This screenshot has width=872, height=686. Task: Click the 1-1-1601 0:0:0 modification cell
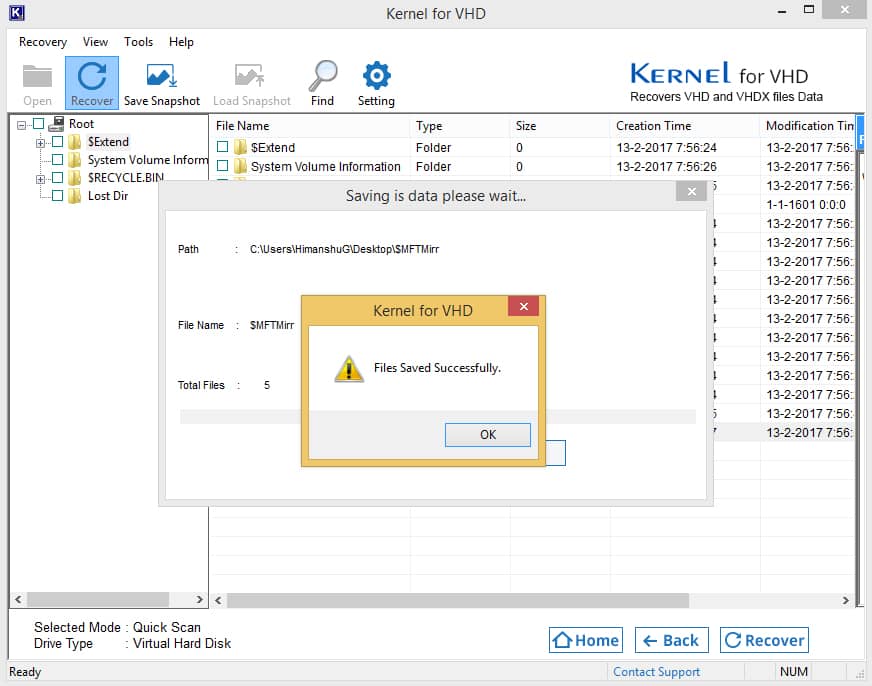coord(806,205)
